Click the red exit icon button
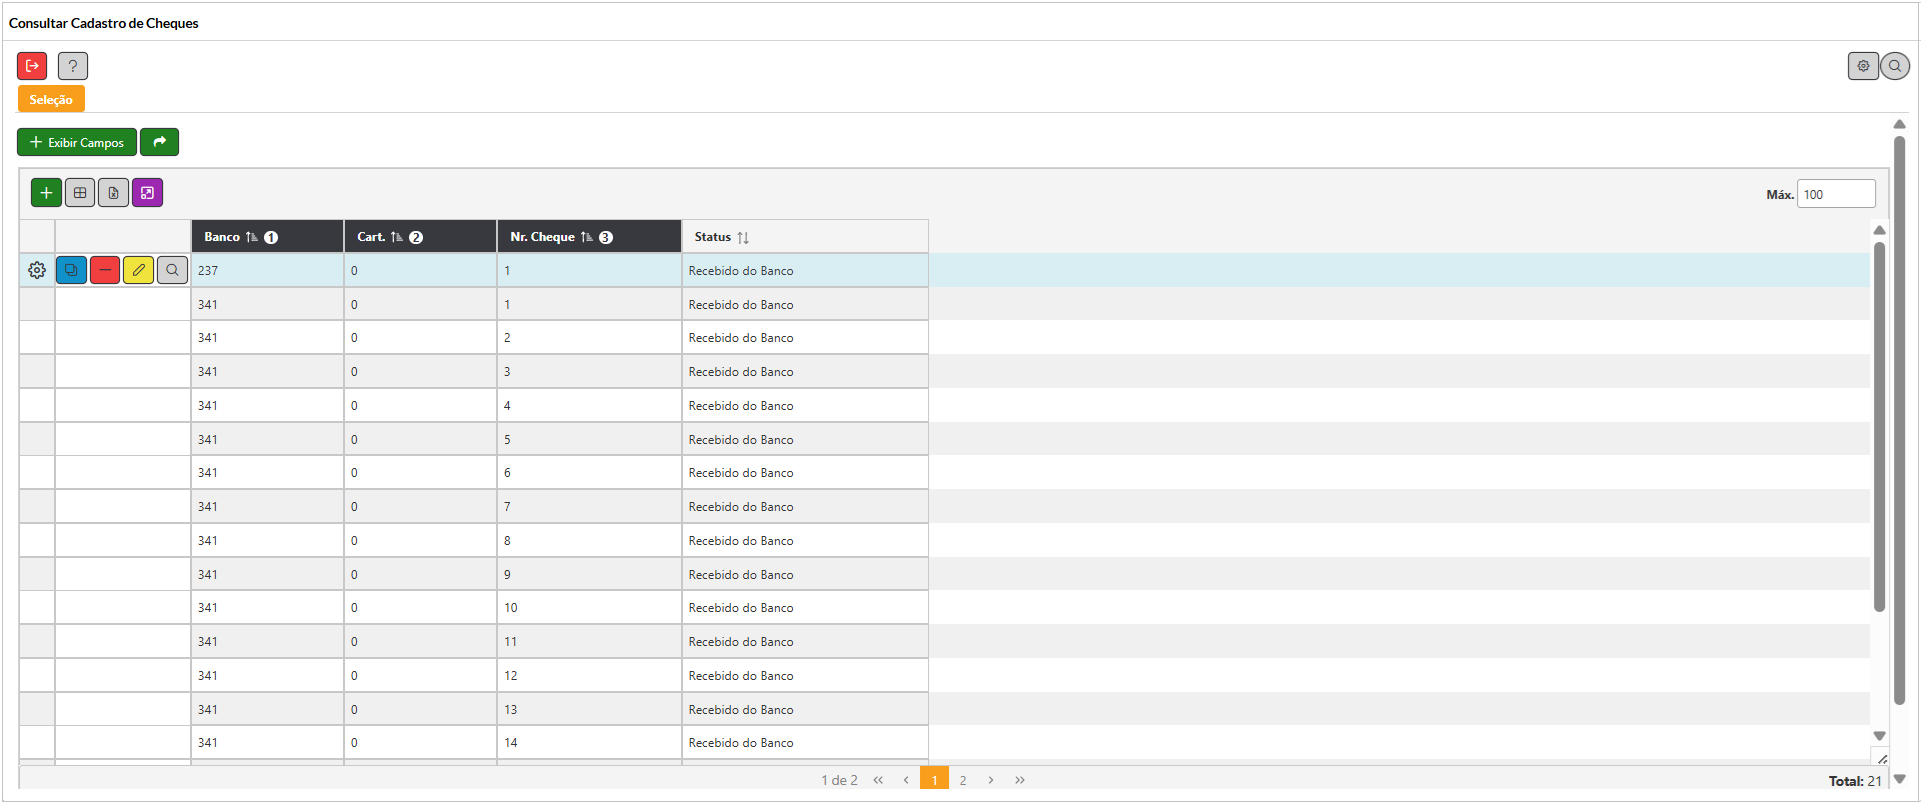The height and width of the screenshot is (803, 1922). click(32, 66)
